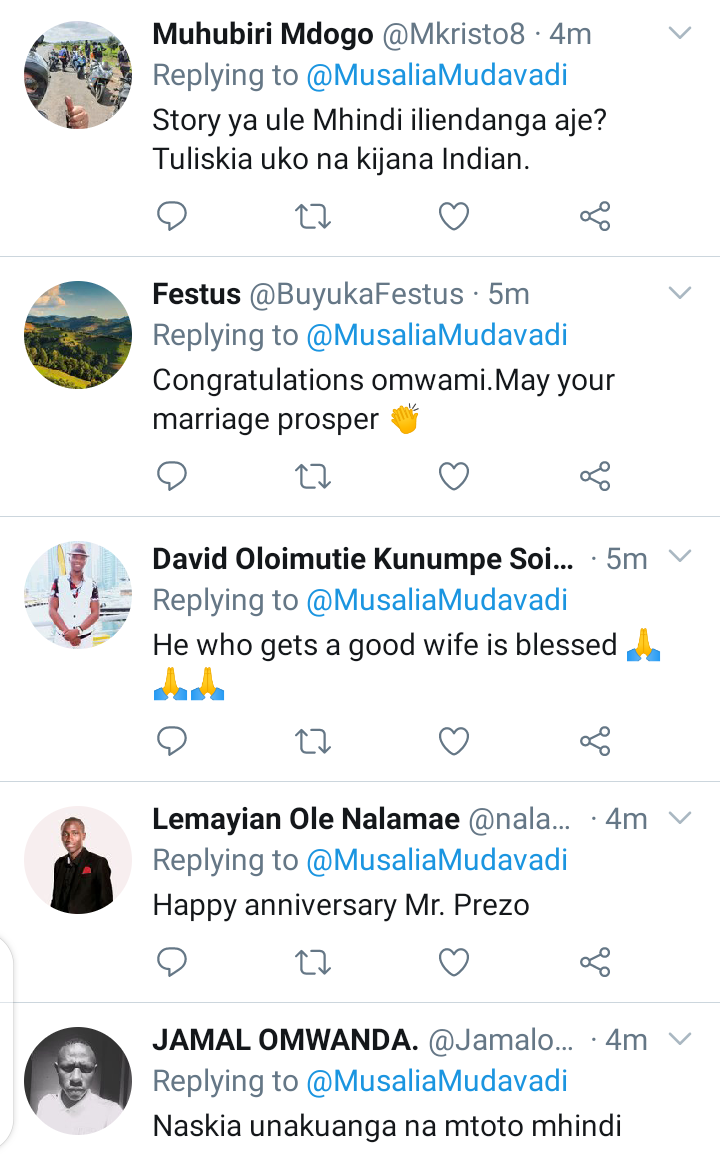Open more options on JAMAL OMWANDA's tweet
This screenshot has width=720, height=1157.
pos(680,1040)
